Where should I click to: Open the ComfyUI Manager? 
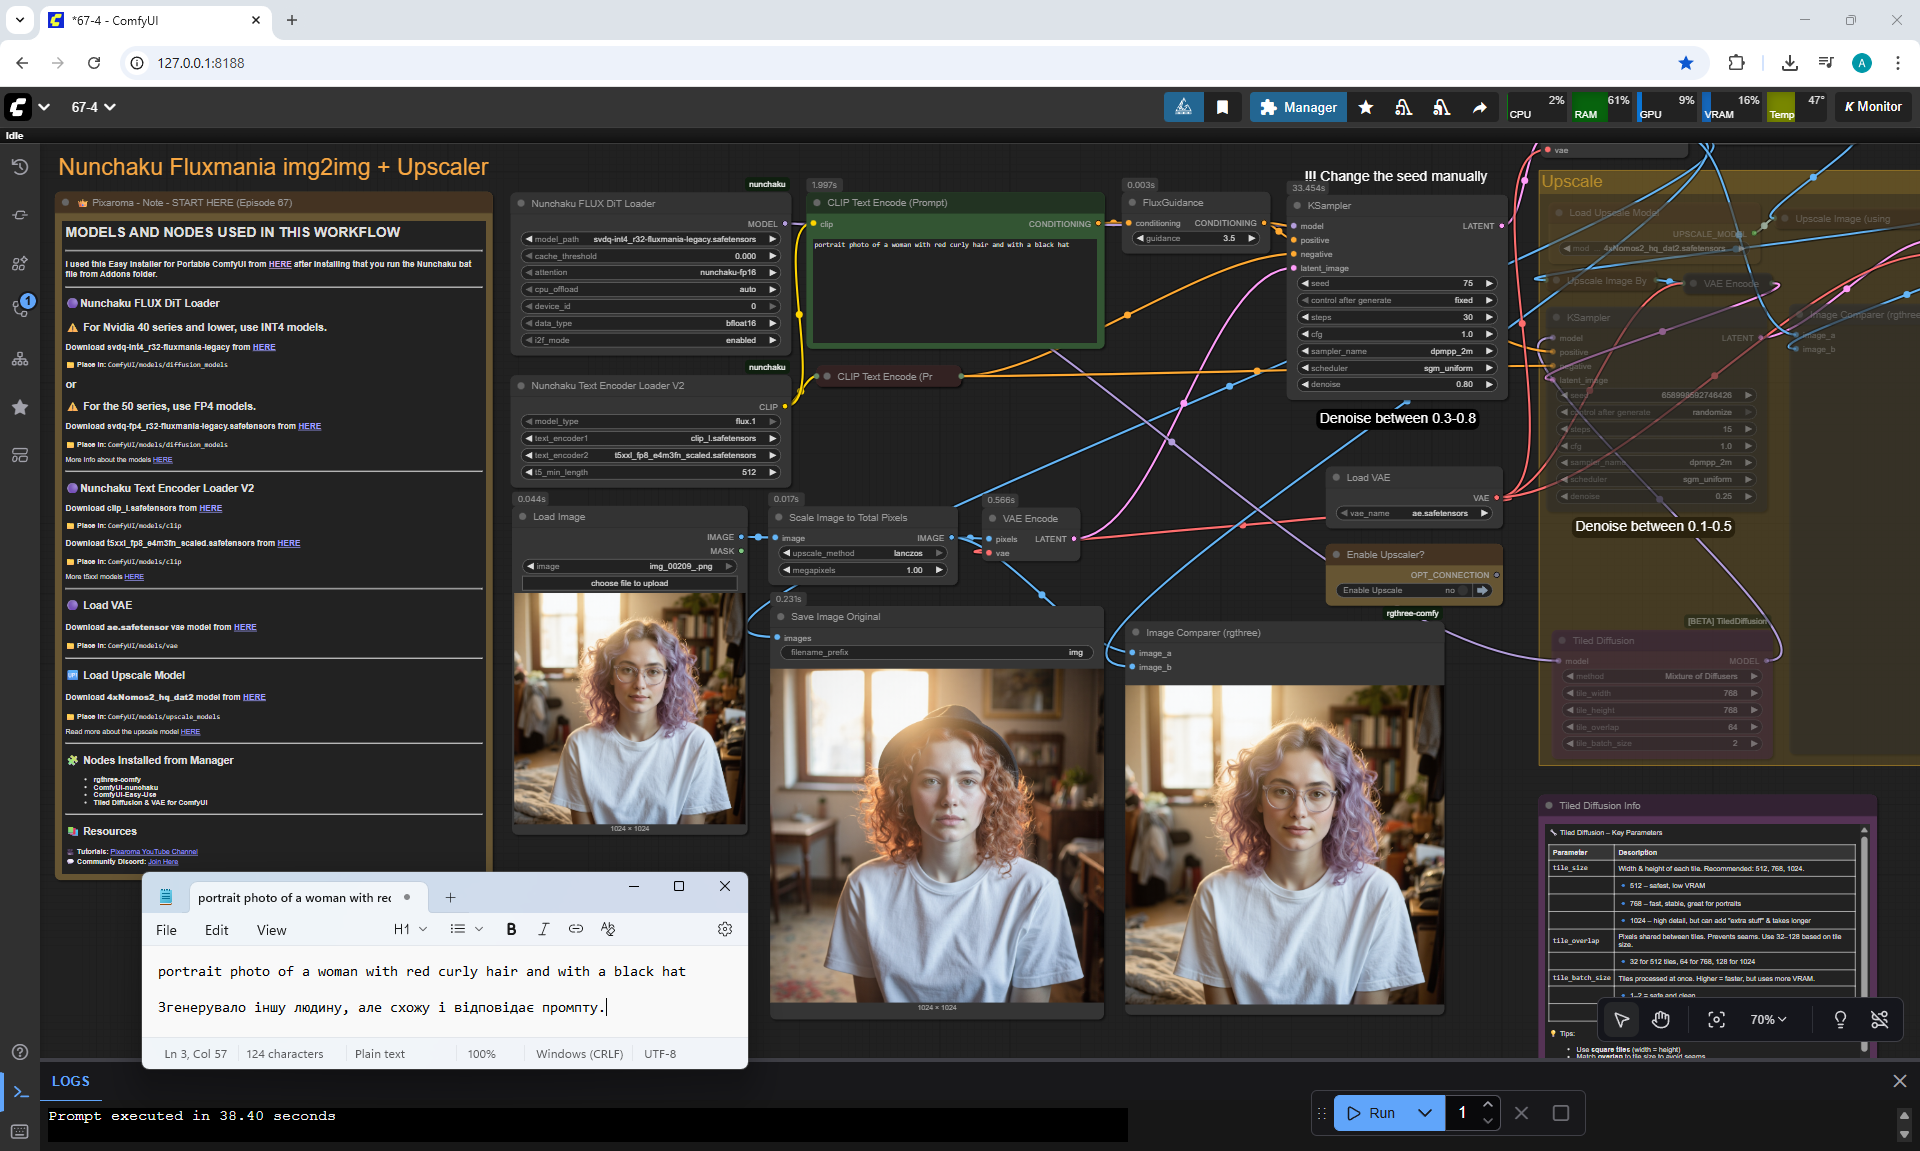coord(1298,107)
